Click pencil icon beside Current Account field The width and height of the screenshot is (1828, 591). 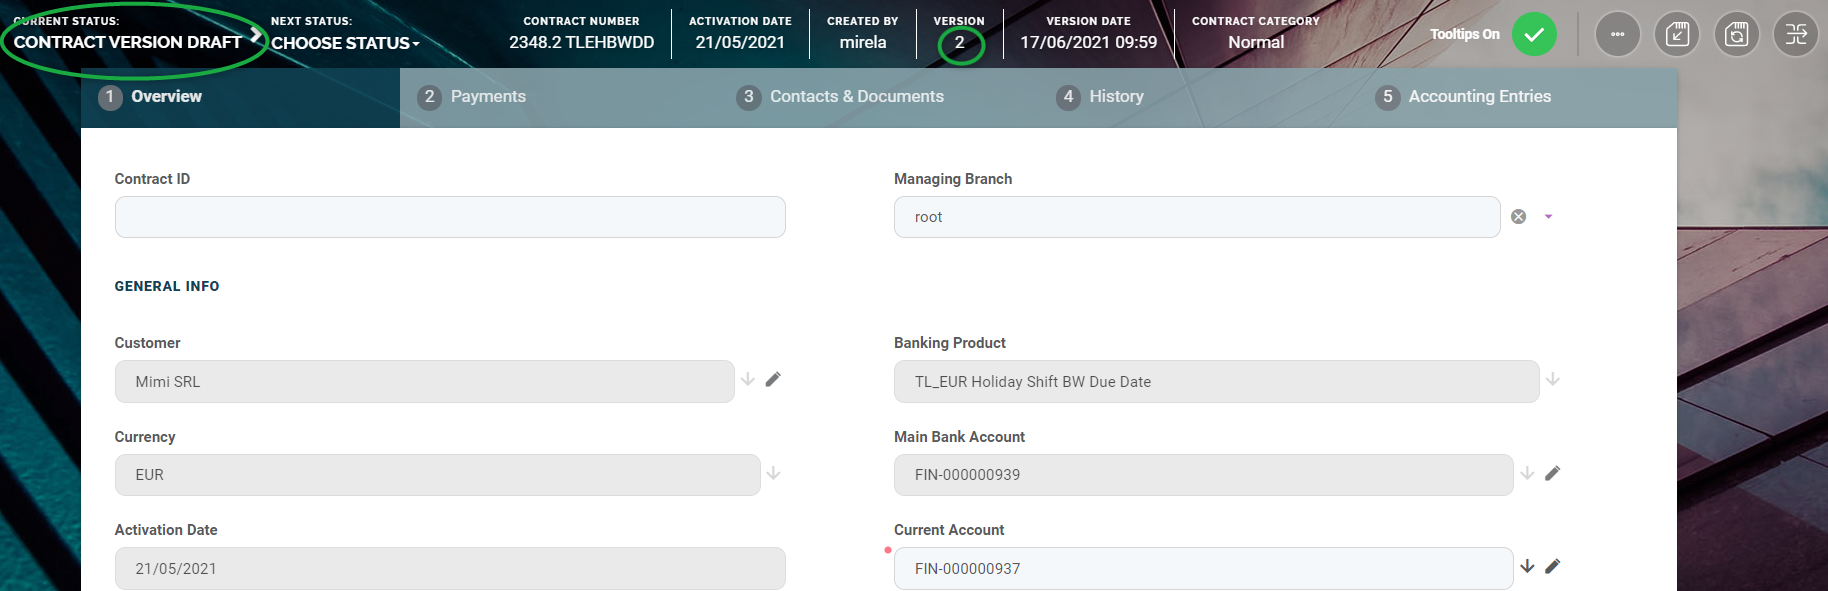coord(1552,567)
